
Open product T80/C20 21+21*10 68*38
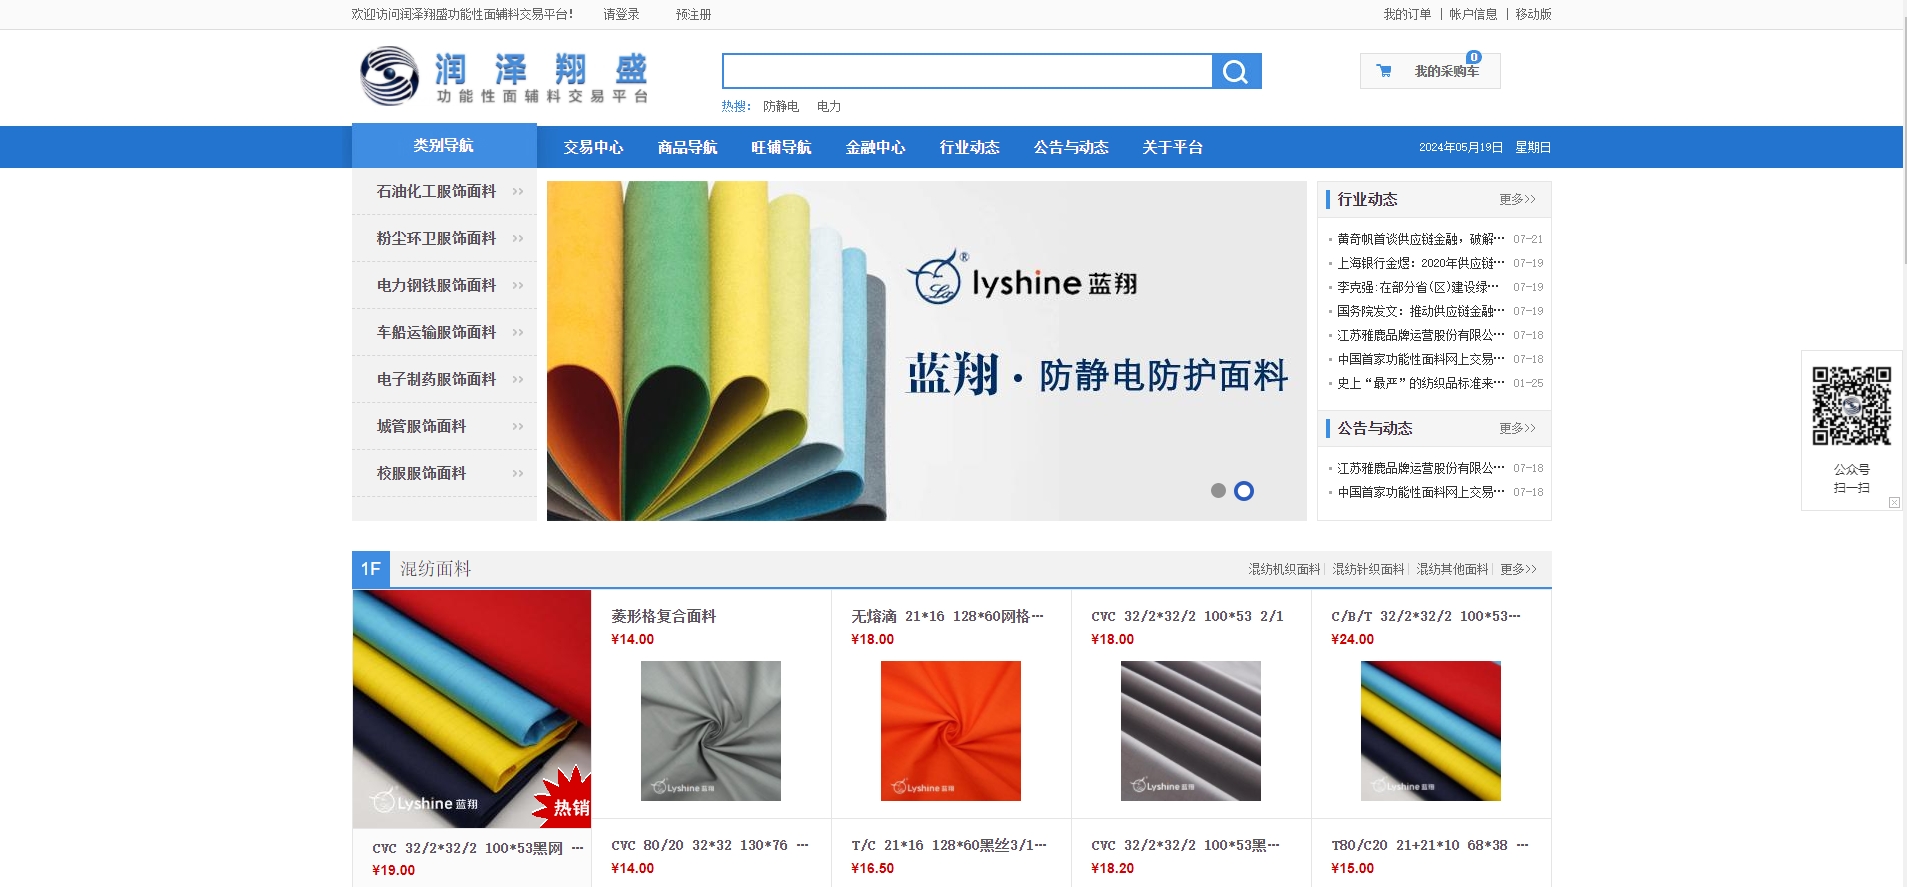[1430, 845]
